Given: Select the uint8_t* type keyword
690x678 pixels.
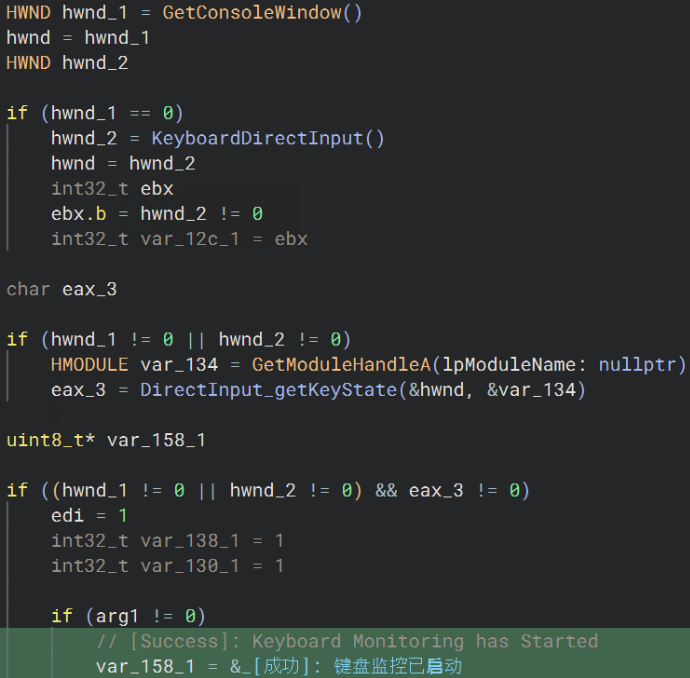Looking at the screenshot, I should click(x=51, y=440).
